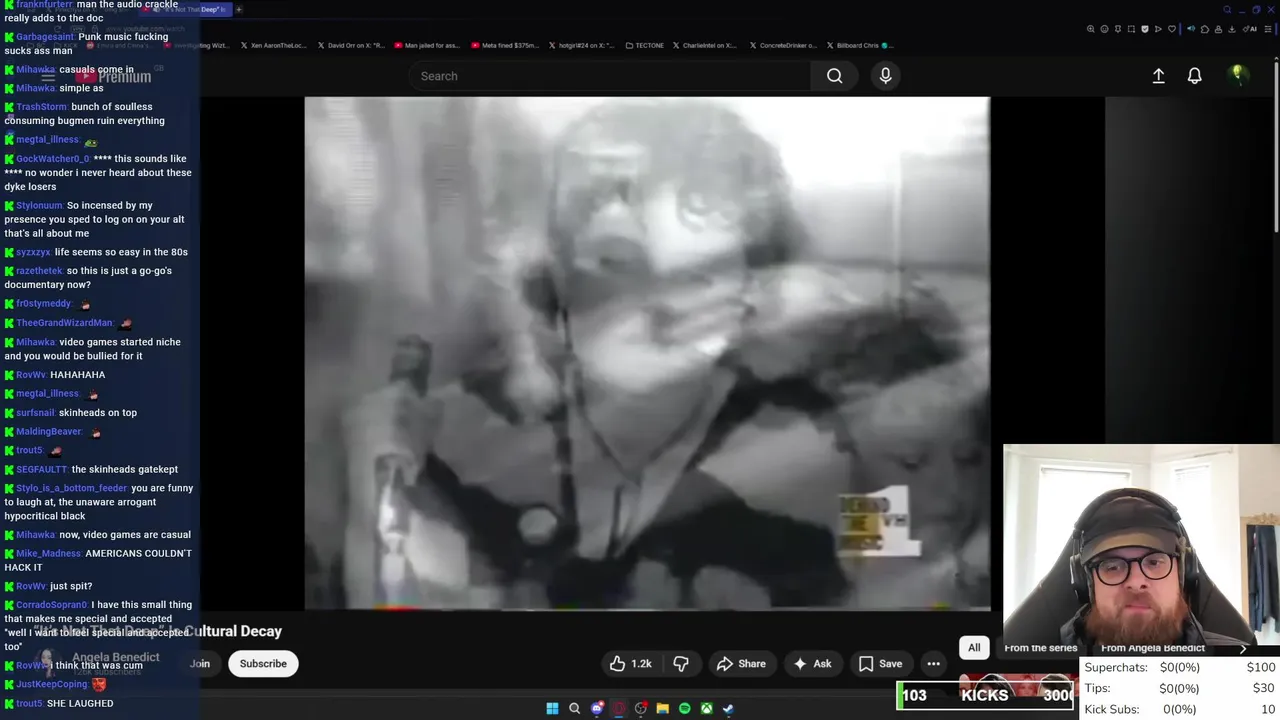Open the YouTube account avatar menu
Screen dimensions: 1280x720
pos(1237,76)
